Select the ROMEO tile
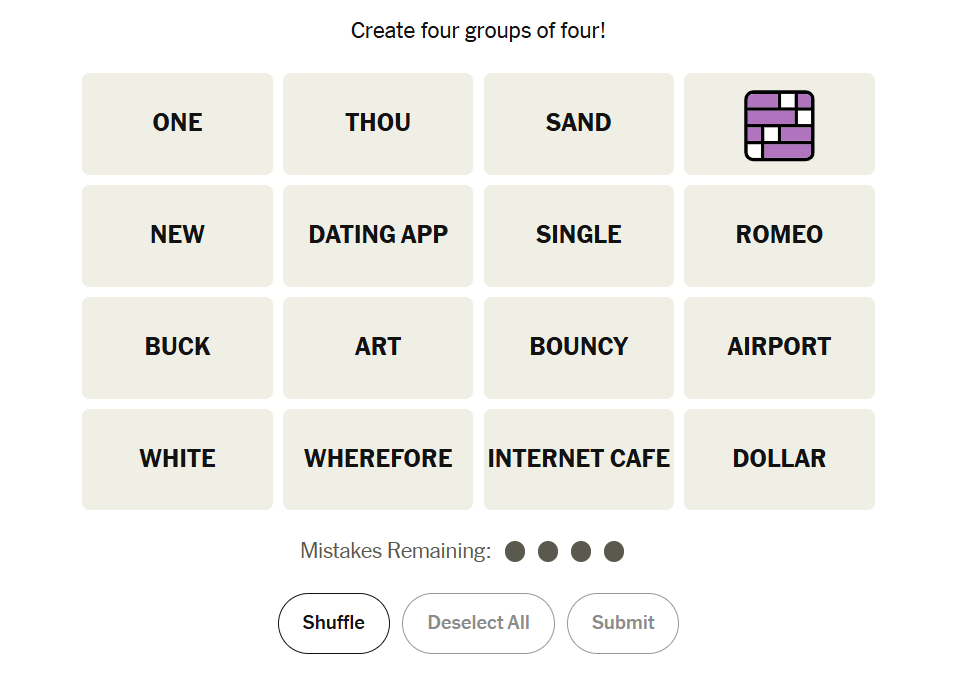This screenshot has height=680, width=955. point(779,236)
